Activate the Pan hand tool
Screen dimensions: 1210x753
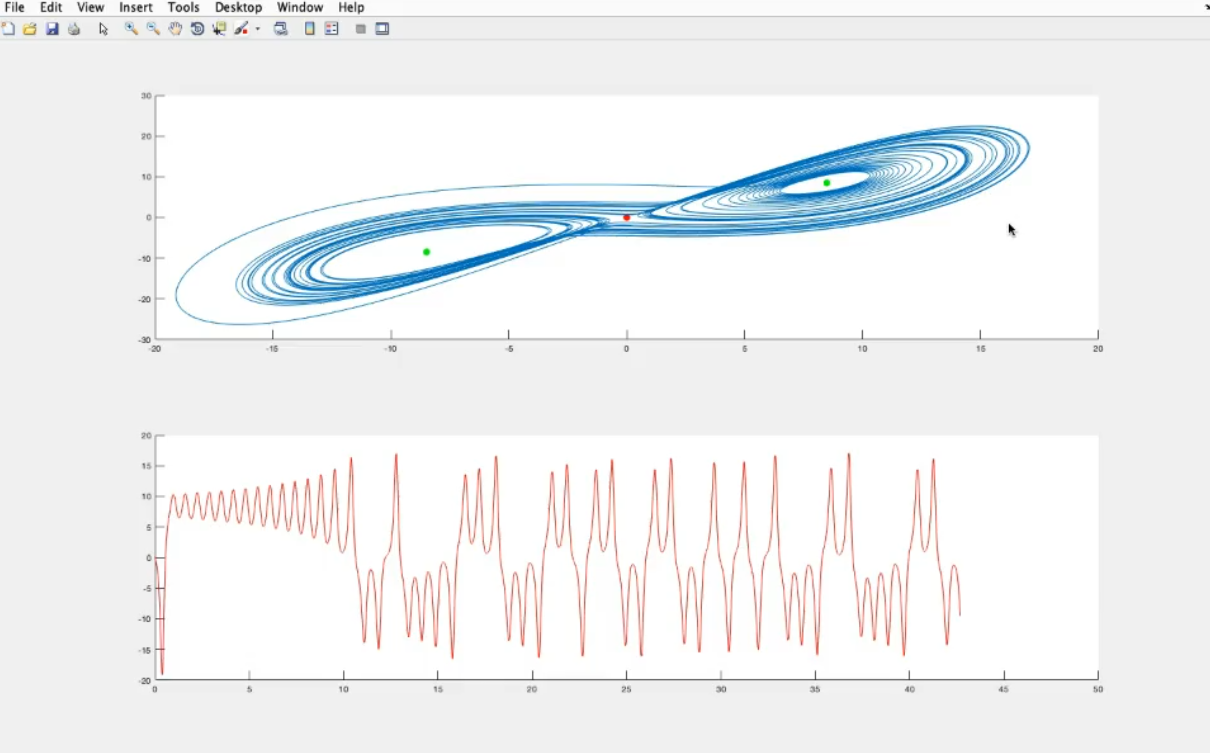coord(175,29)
